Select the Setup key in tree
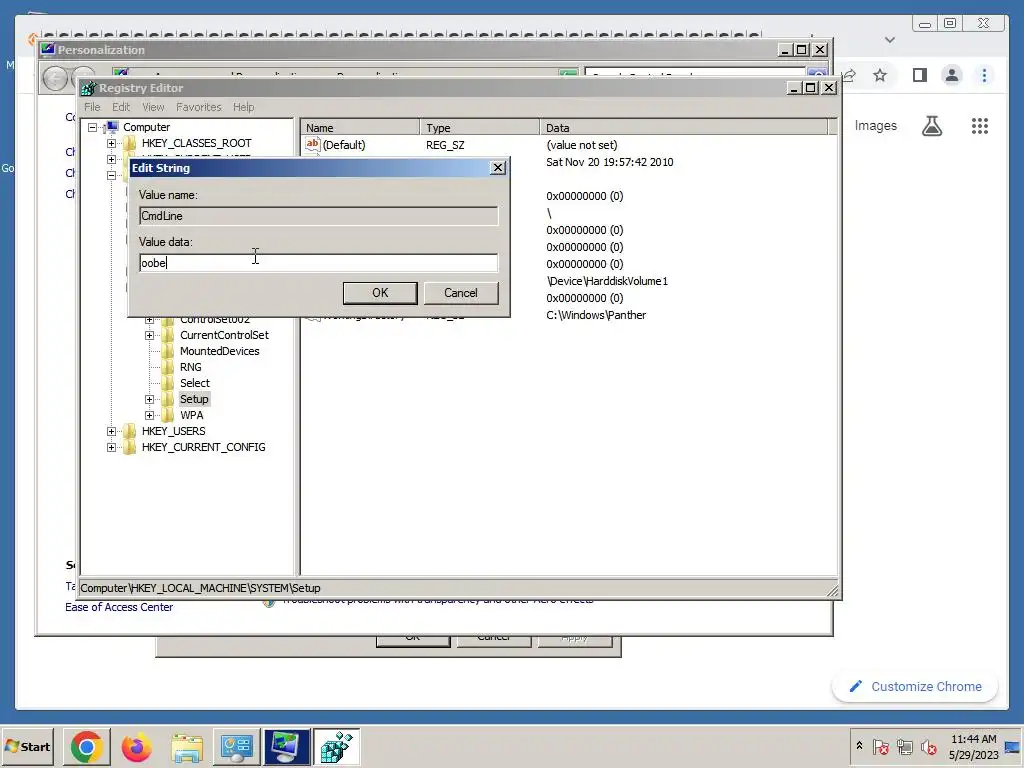Image resolution: width=1024 pixels, height=768 pixels. click(194, 399)
